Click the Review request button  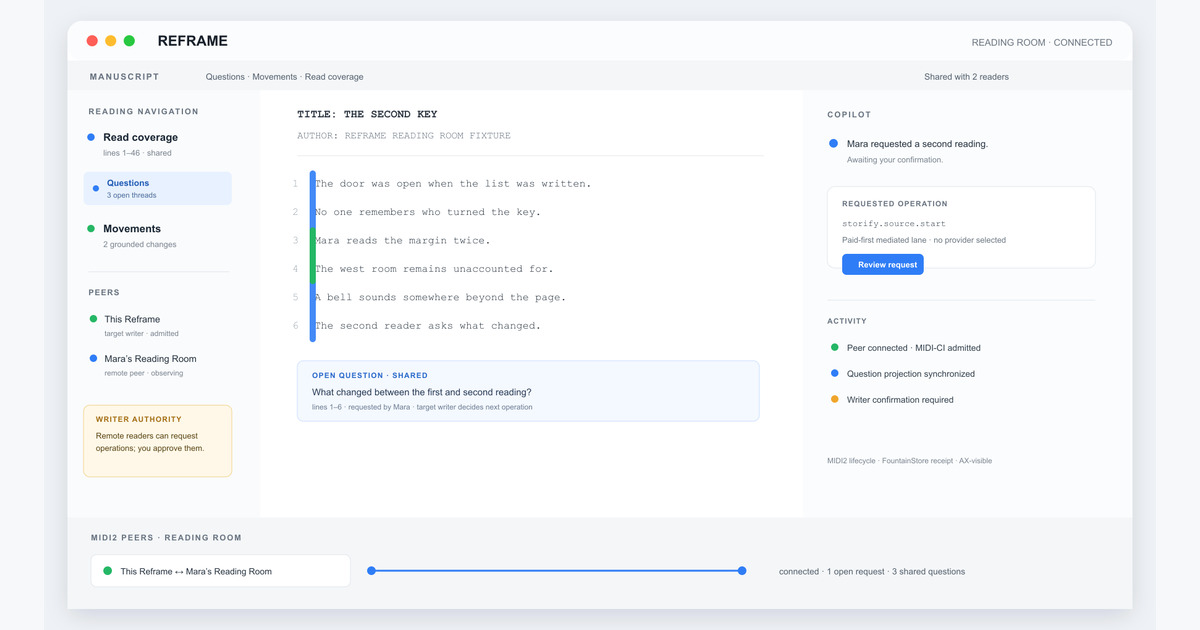coord(882,264)
